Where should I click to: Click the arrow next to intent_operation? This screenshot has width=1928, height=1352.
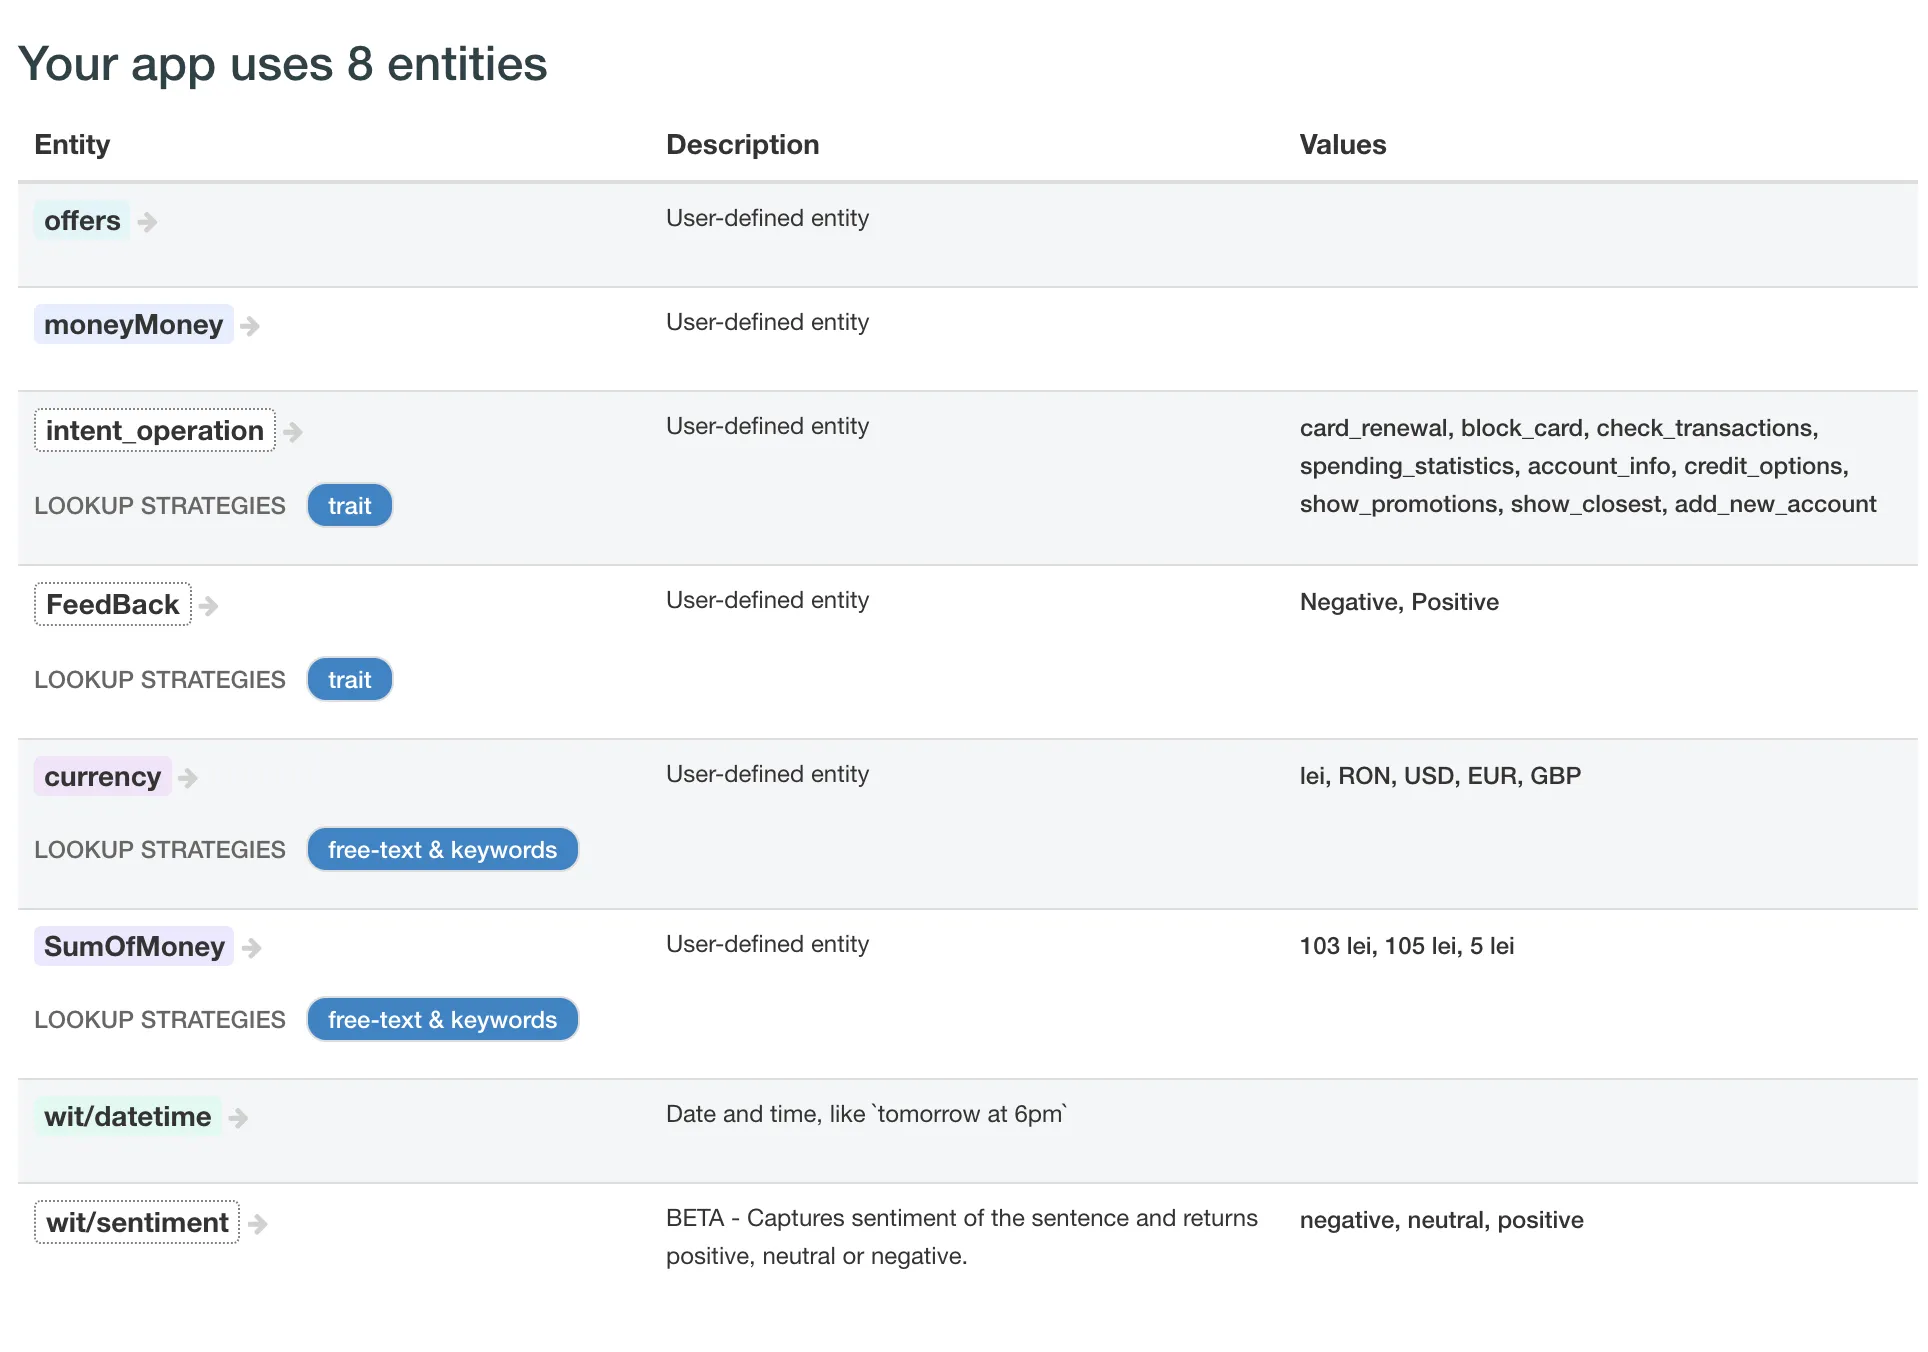coord(292,432)
